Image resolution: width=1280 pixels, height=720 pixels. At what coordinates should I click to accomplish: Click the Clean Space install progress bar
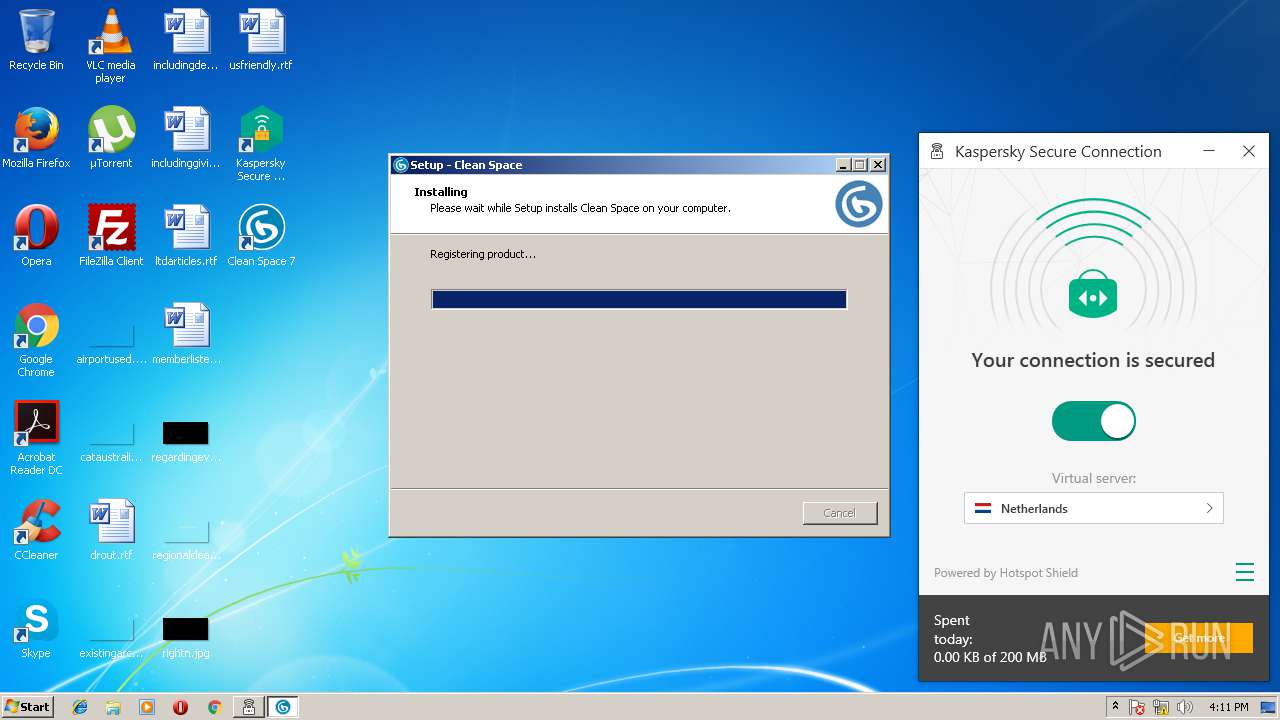tap(639, 299)
